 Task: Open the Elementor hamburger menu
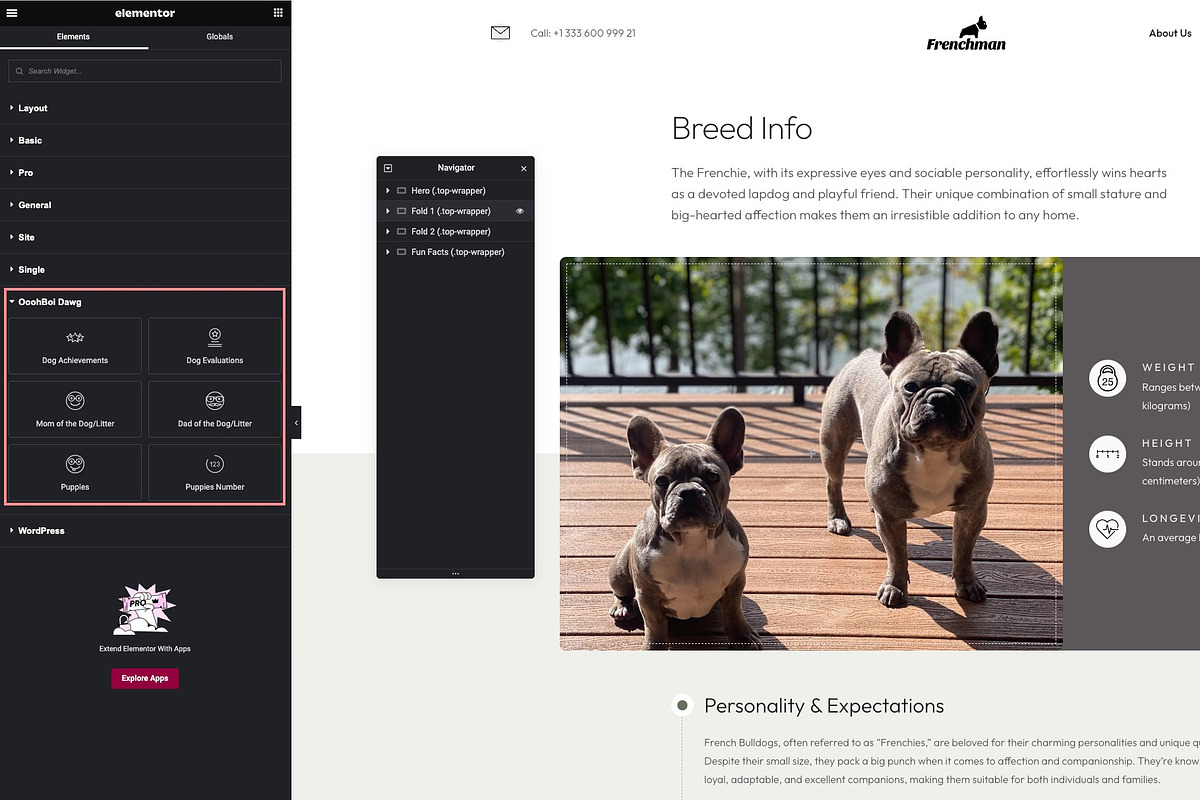click(12, 13)
